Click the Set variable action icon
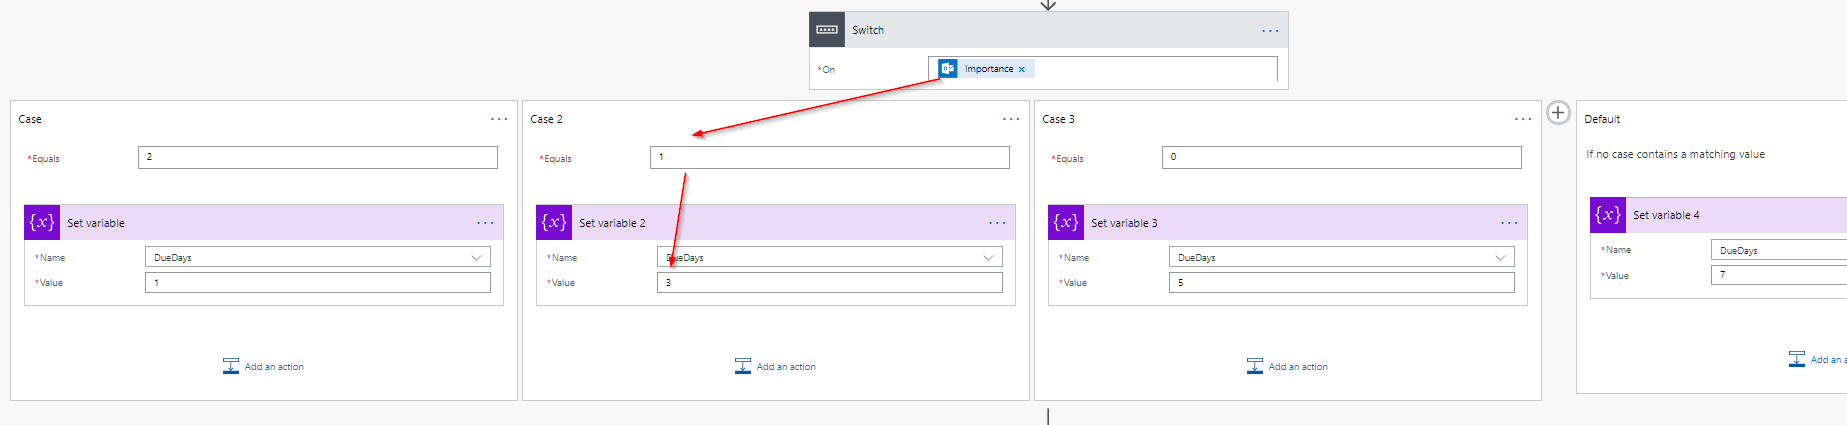The width and height of the screenshot is (1847, 425). (x=42, y=223)
